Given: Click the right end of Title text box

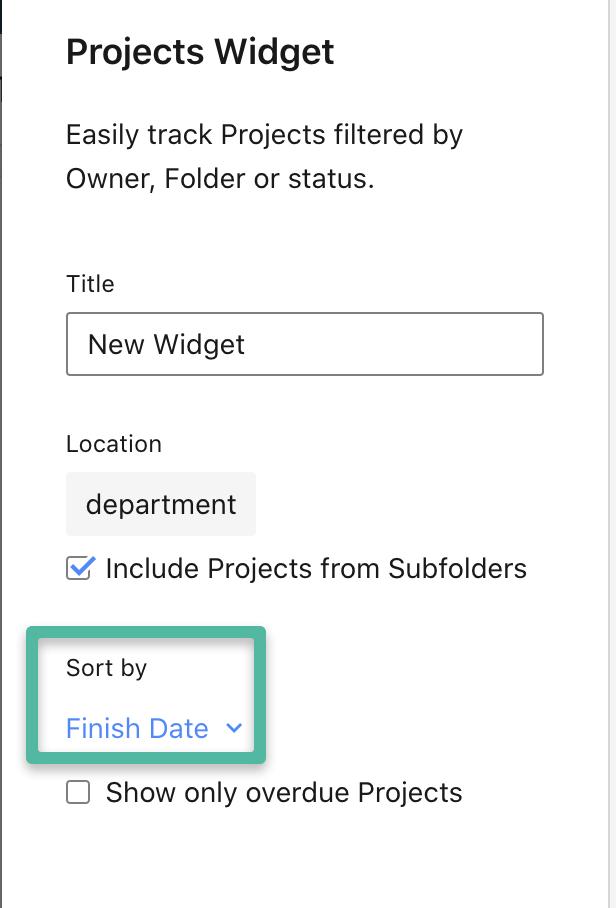Looking at the screenshot, I should tap(520, 344).
